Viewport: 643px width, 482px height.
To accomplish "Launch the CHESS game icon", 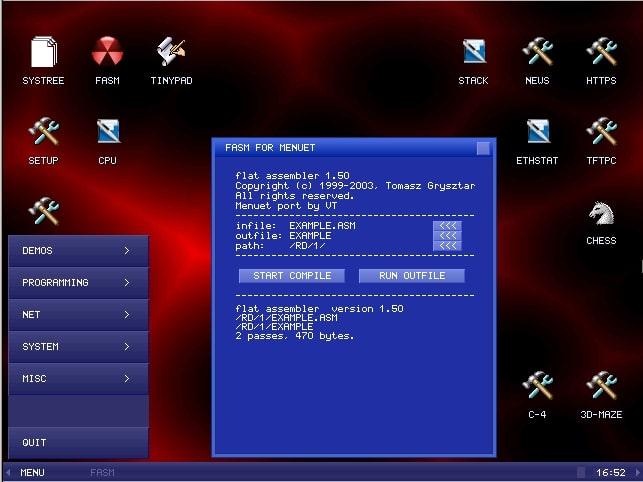I will point(601,214).
